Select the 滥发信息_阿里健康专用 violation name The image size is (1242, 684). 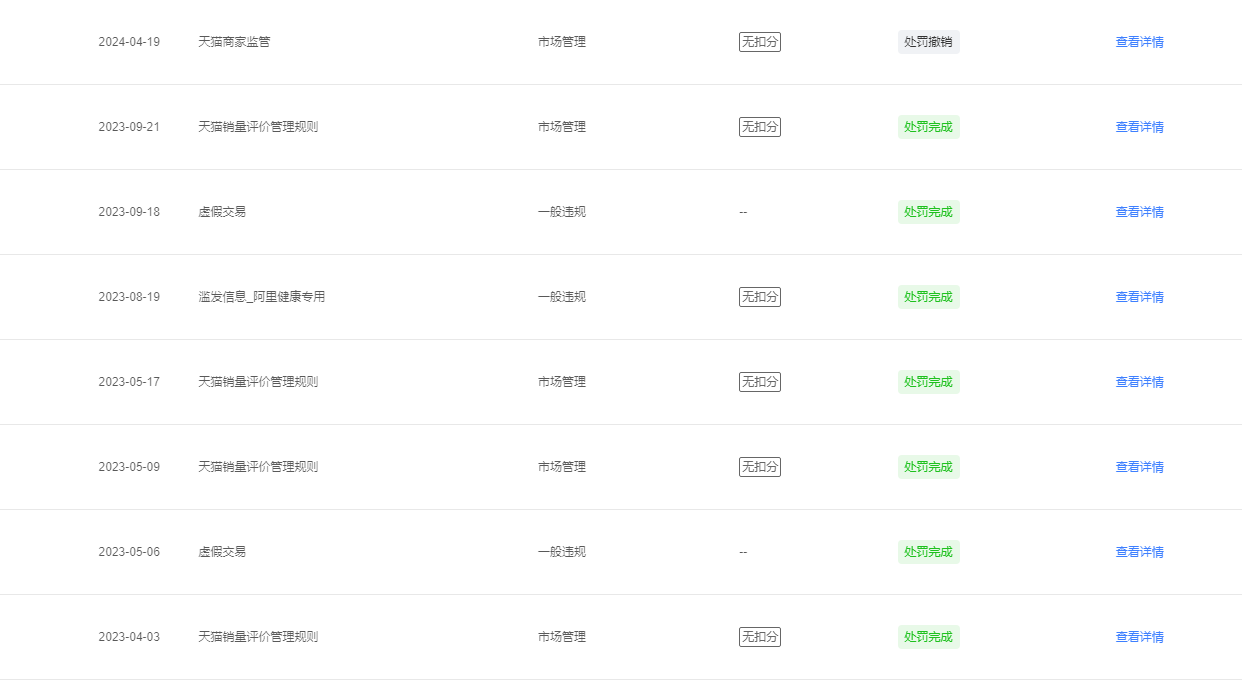(261, 297)
